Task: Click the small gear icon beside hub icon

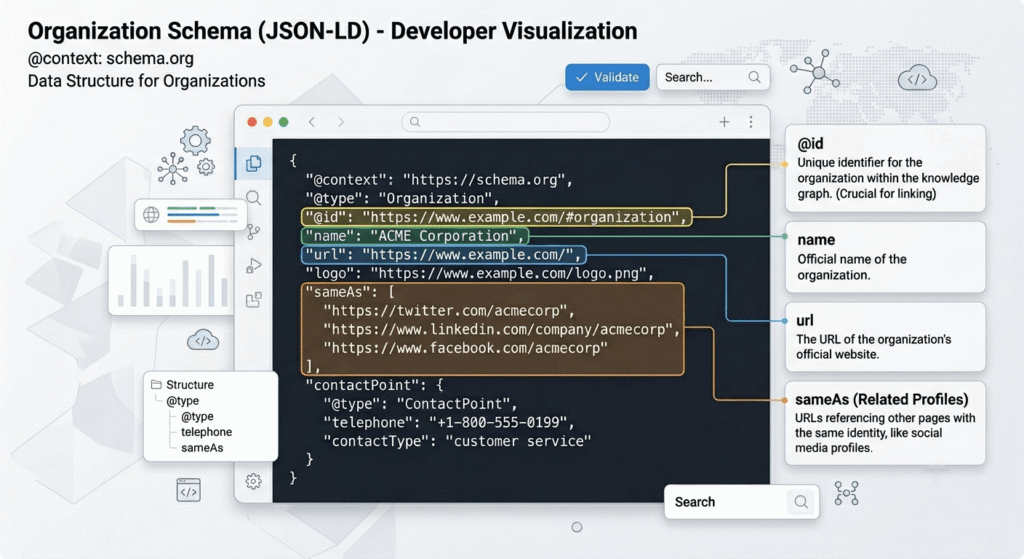Action: point(206,167)
